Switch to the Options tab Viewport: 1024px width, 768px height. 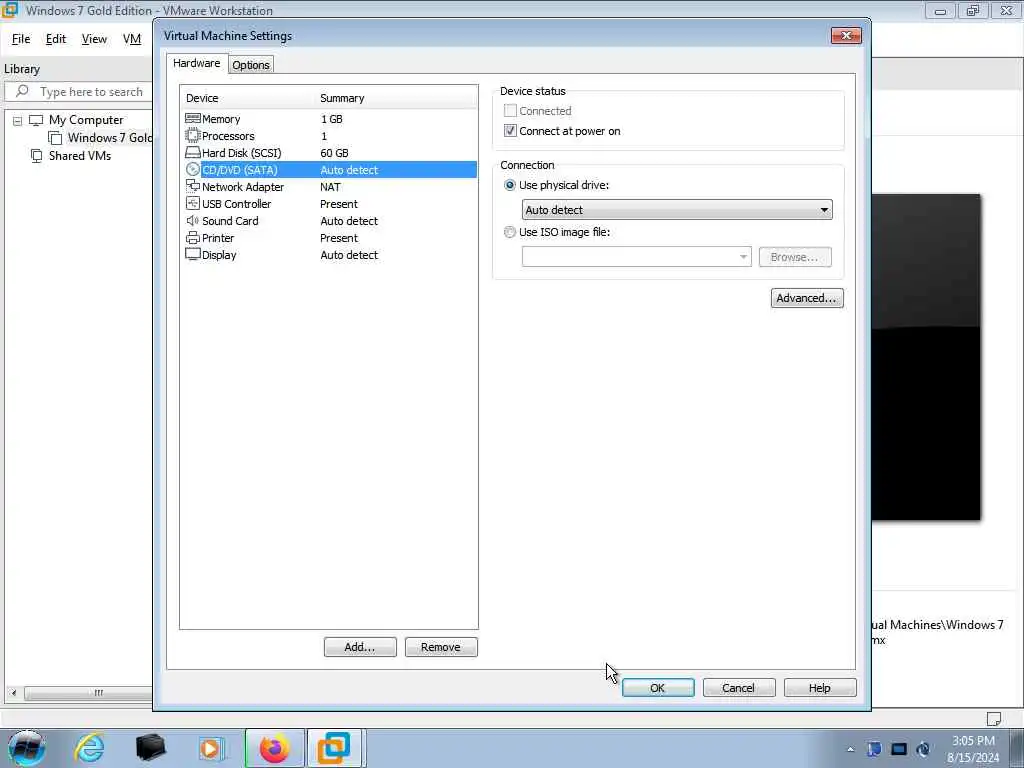point(251,65)
